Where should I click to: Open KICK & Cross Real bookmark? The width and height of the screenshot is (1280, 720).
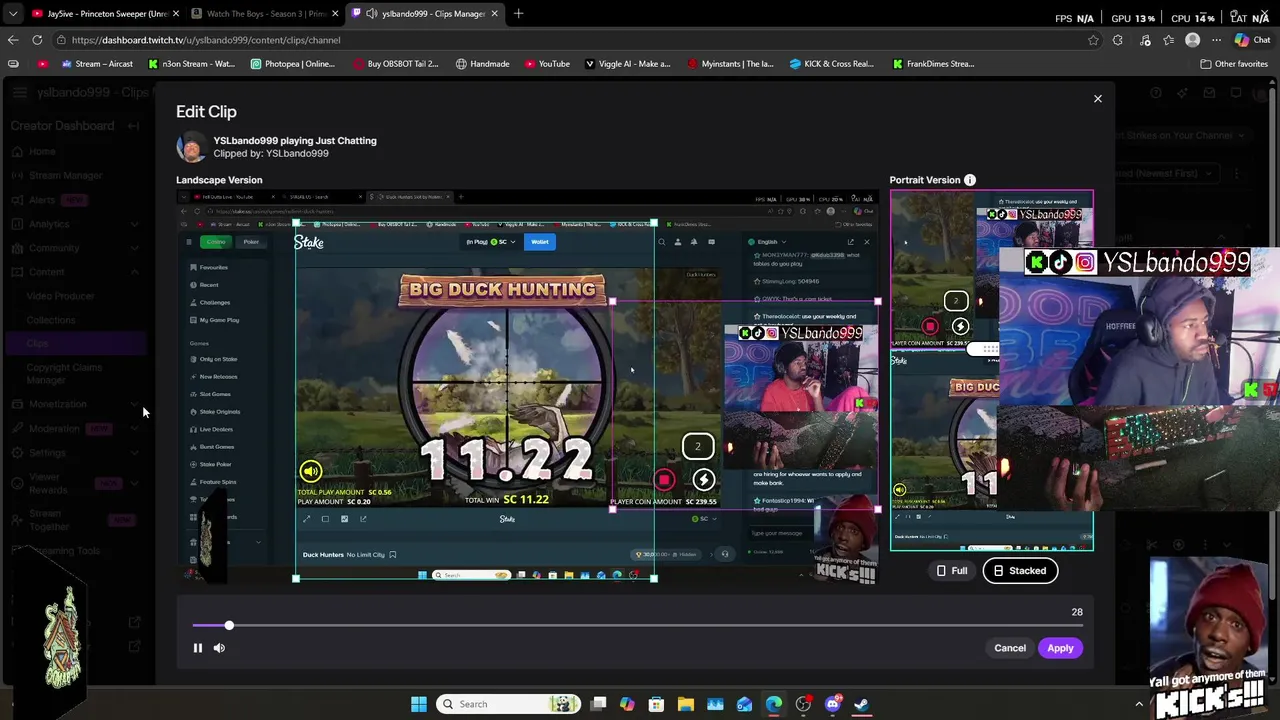pos(832,64)
